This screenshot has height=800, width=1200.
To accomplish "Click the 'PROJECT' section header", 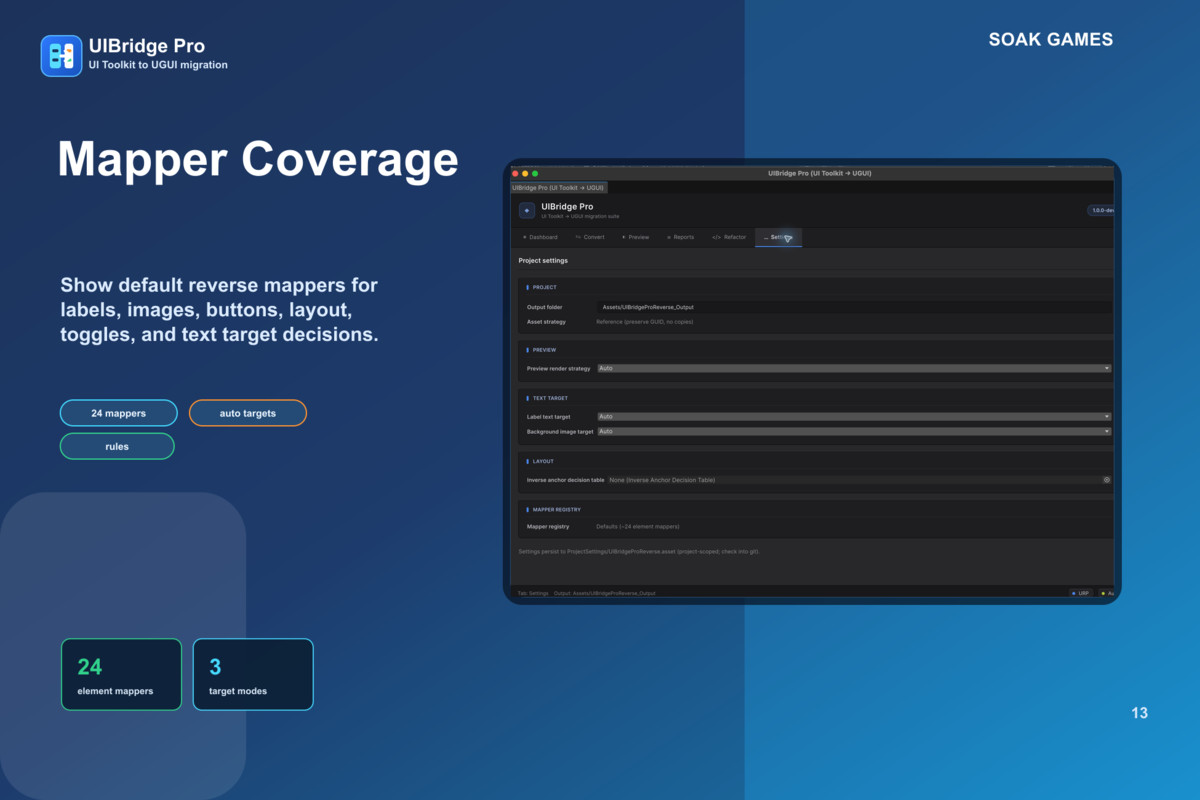I will point(544,287).
